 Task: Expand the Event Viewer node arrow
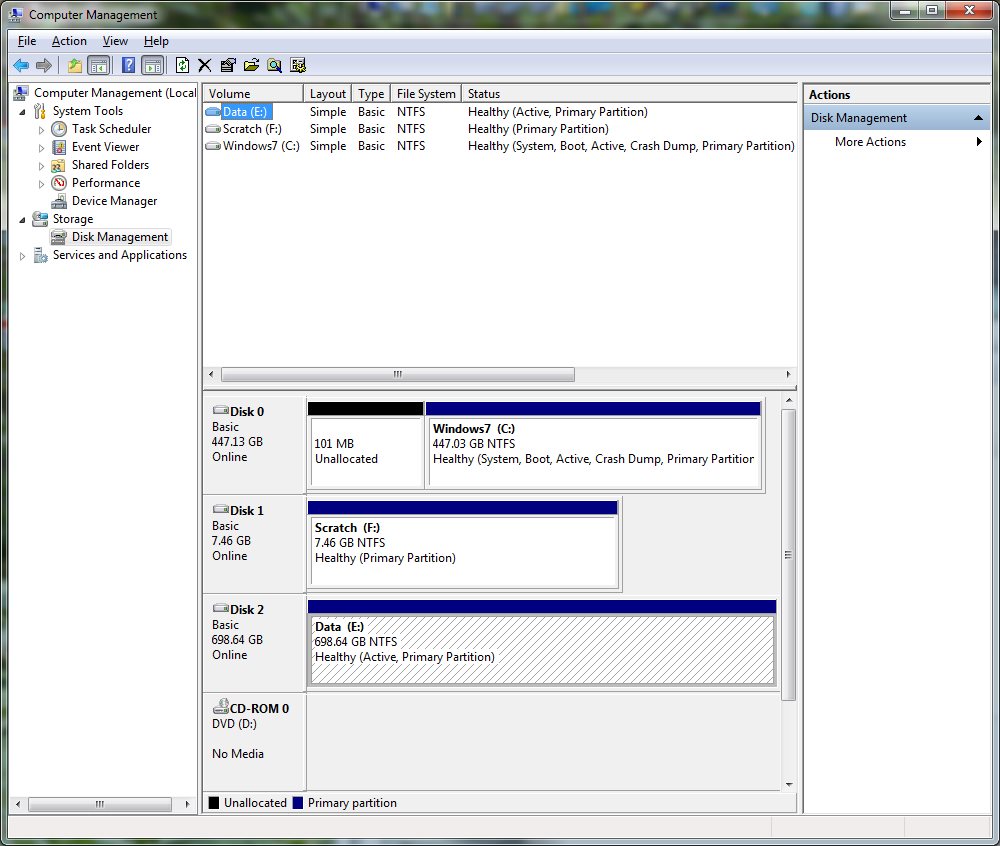(41, 148)
